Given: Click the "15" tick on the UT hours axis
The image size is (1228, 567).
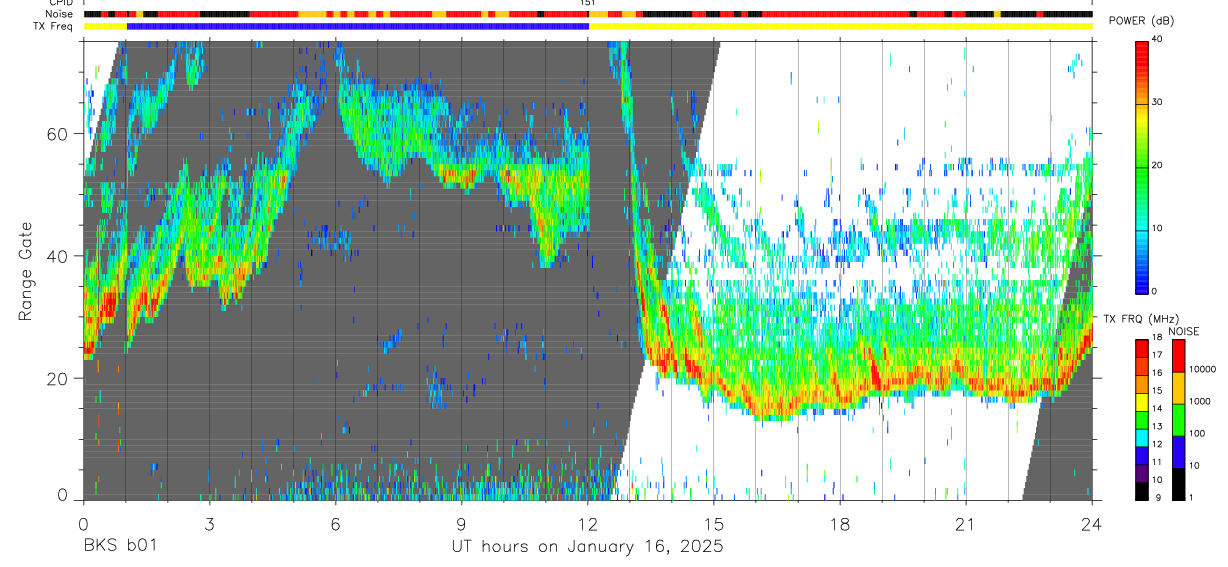Looking at the screenshot, I should 714,524.
